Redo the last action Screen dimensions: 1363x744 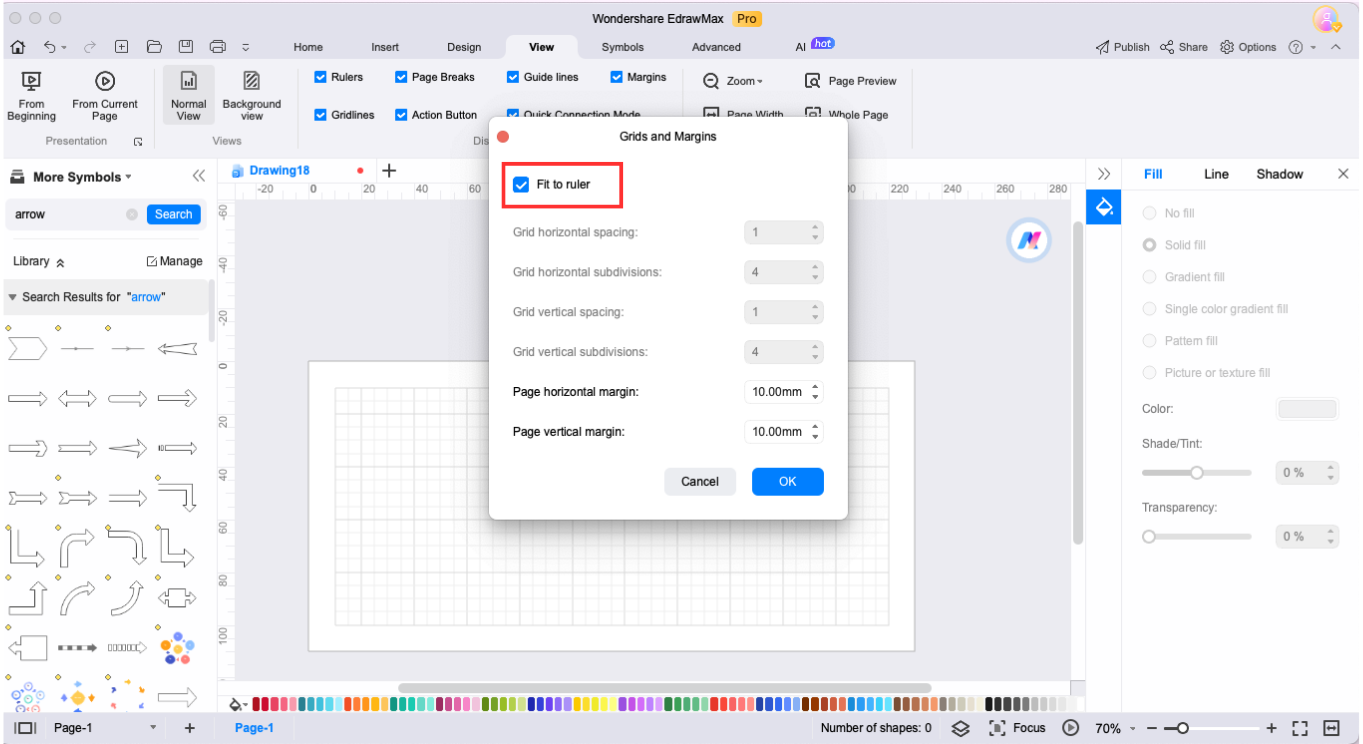(90, 47)
